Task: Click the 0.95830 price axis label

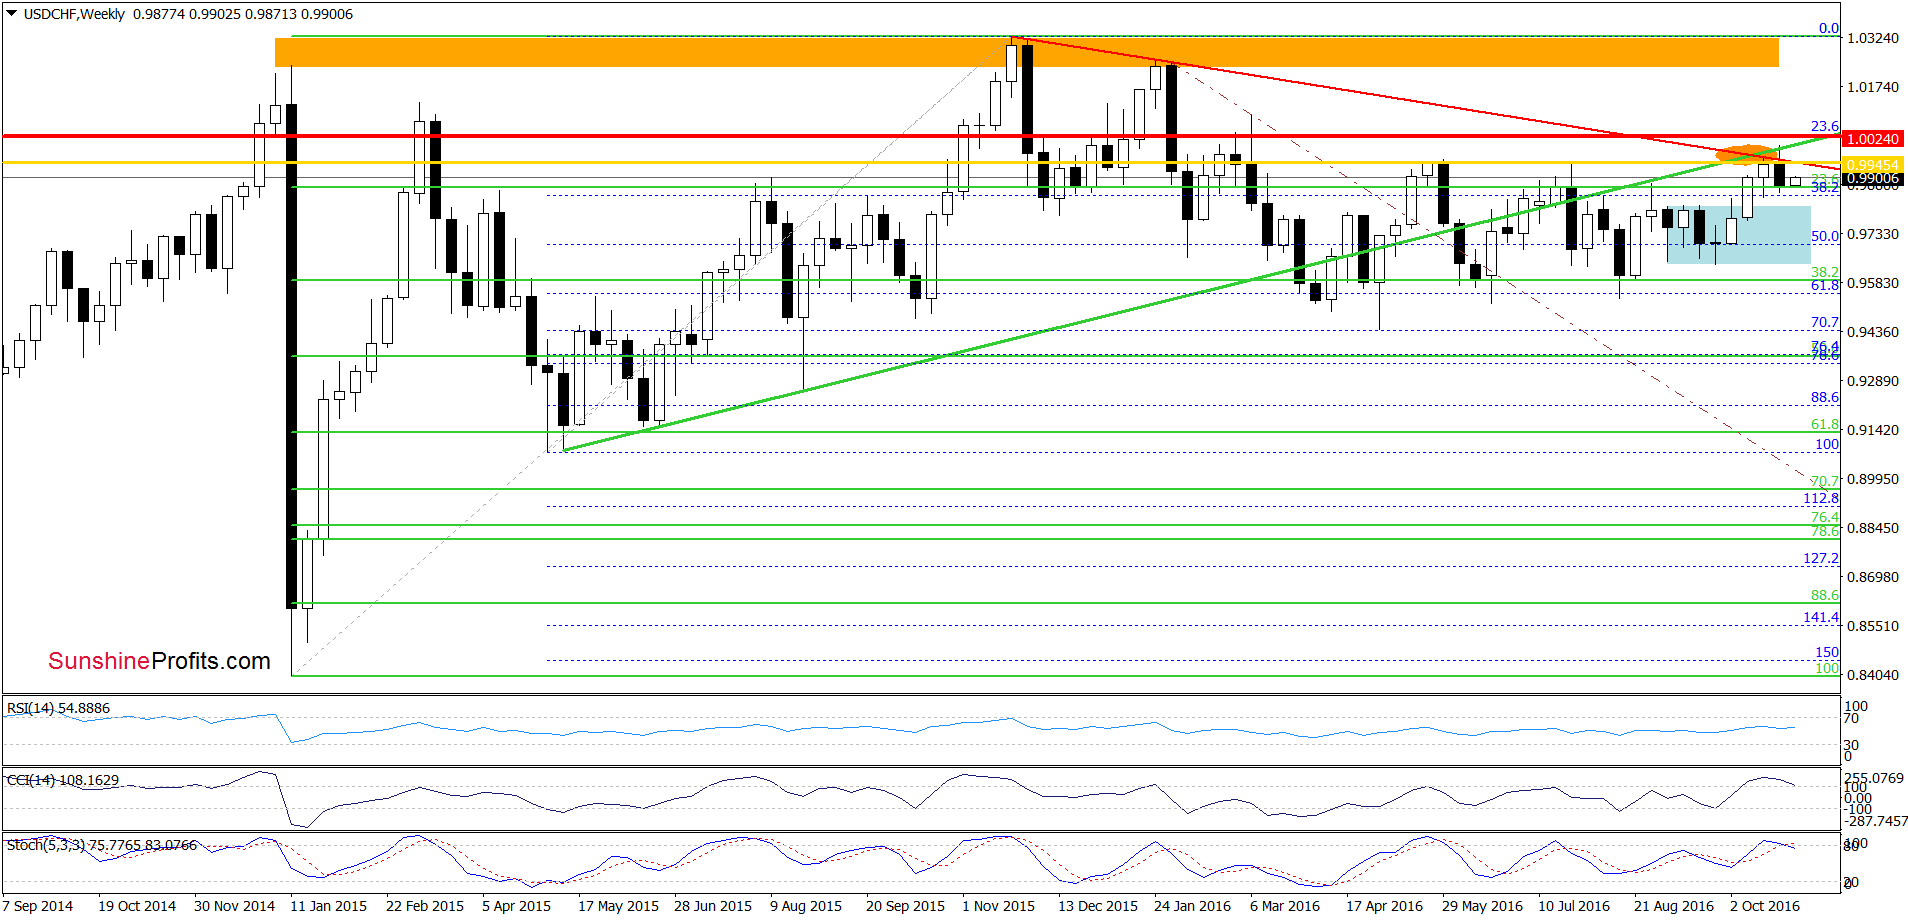Action: point(1872,283)
